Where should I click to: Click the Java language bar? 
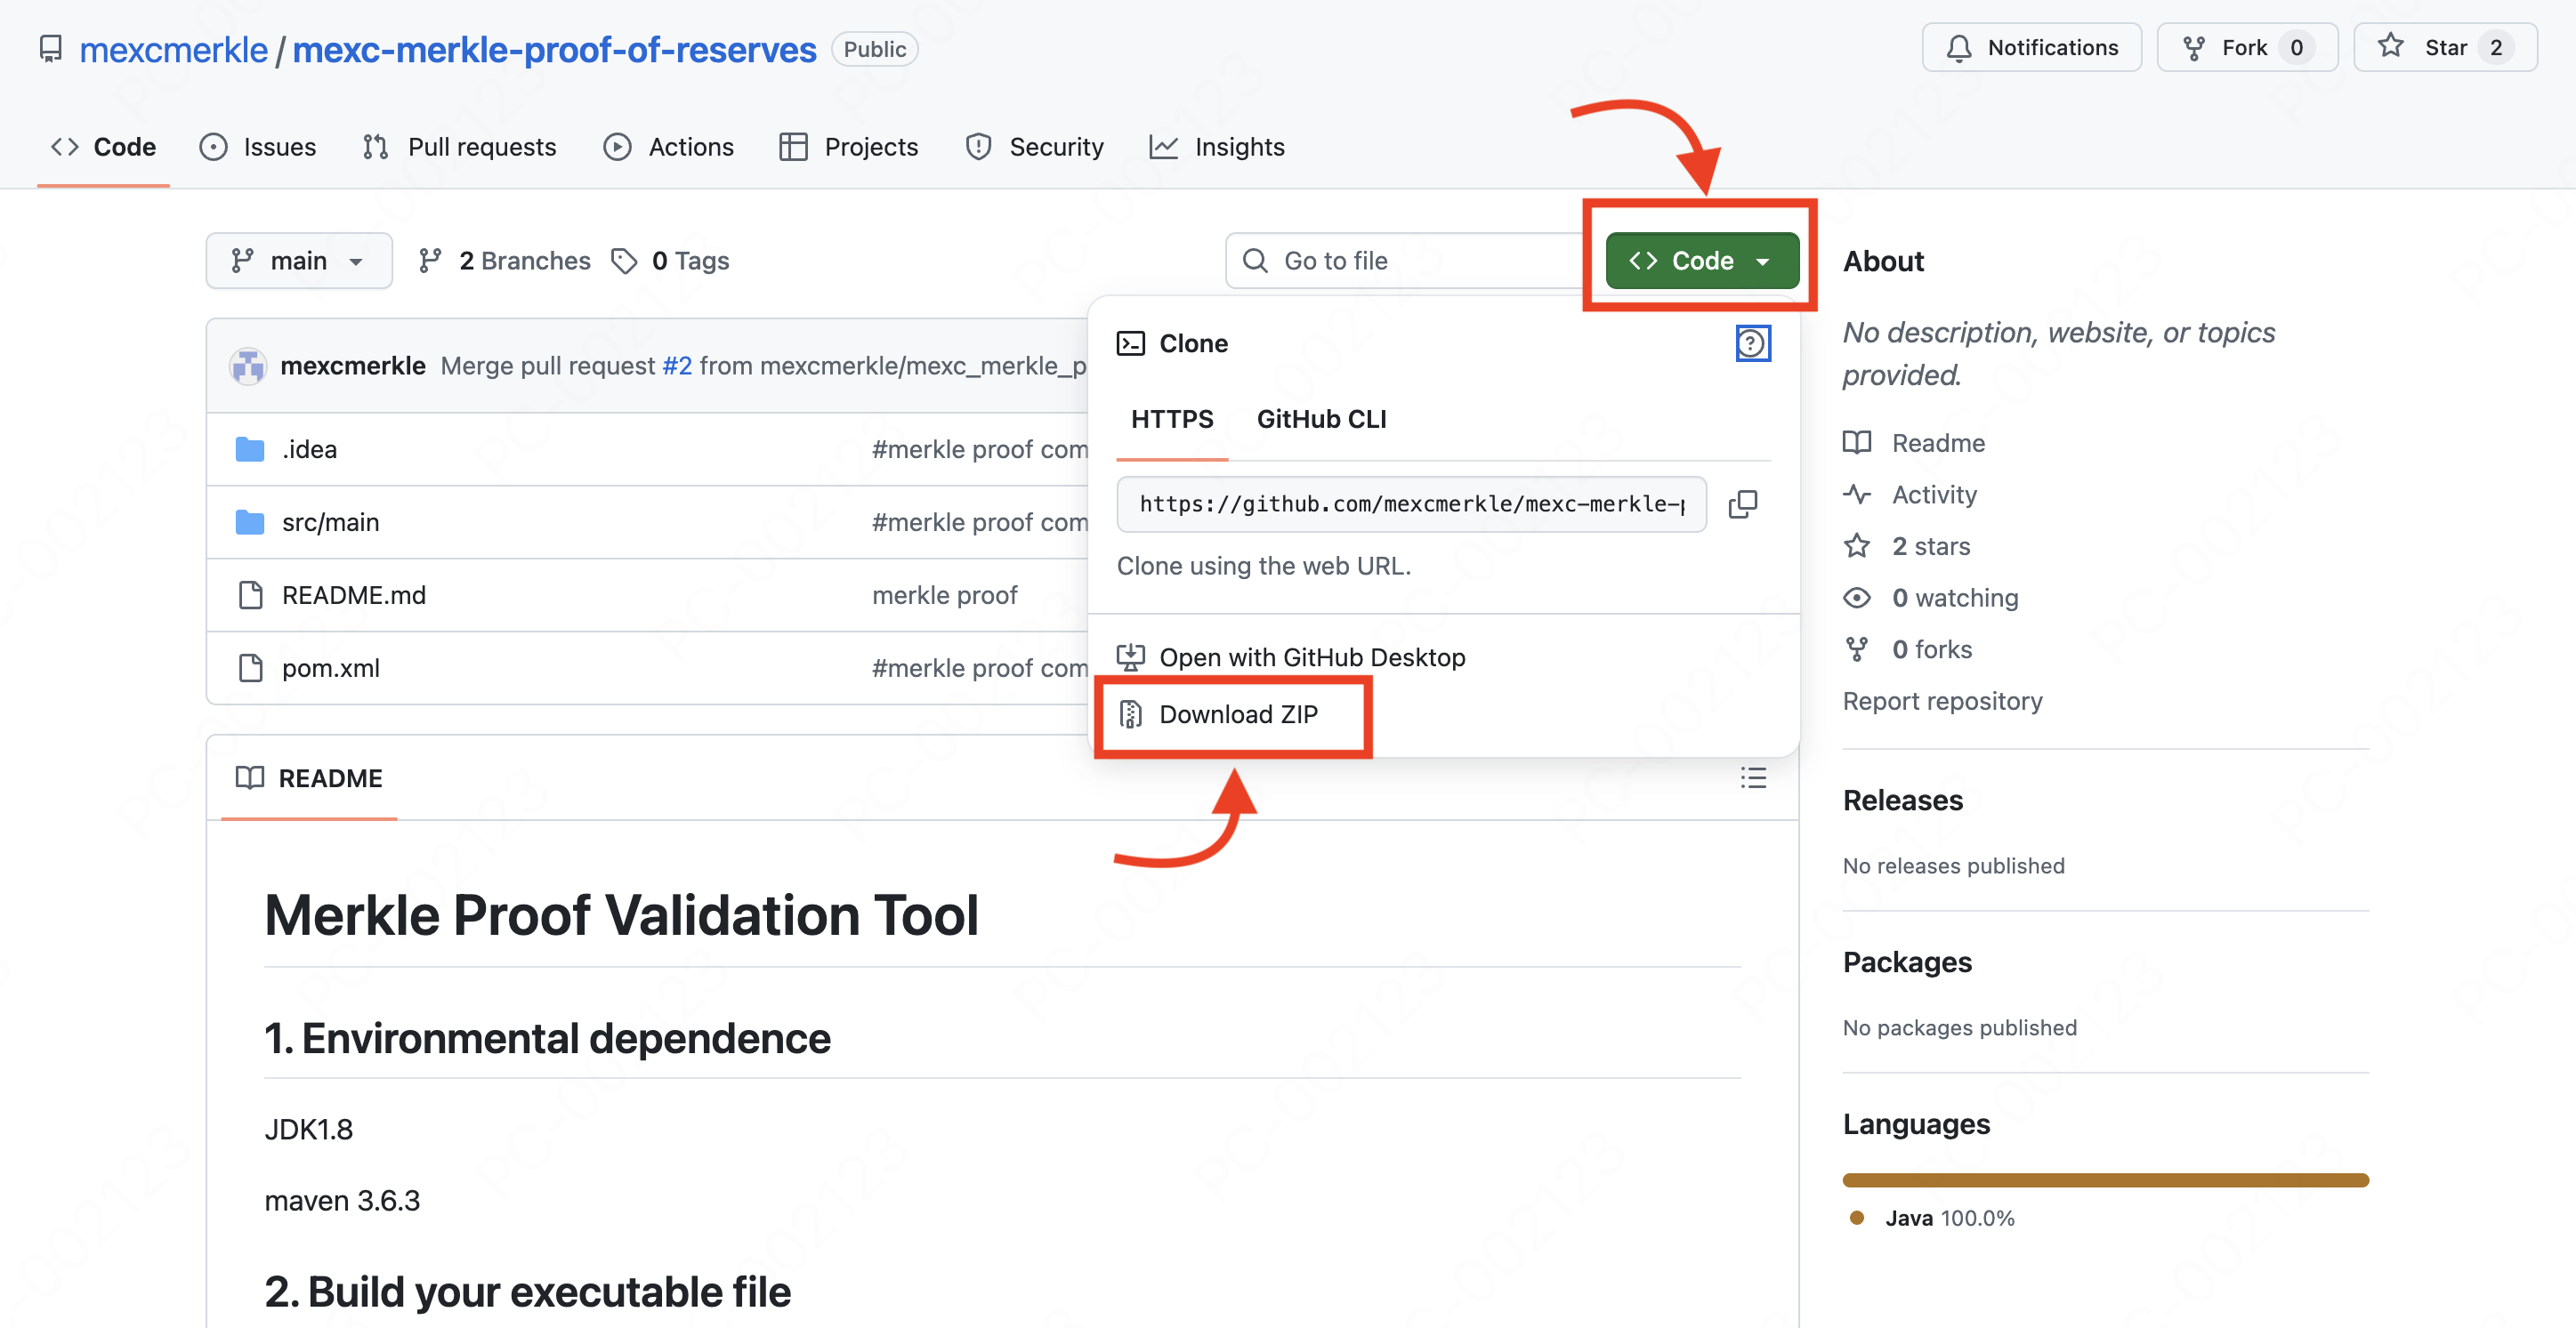coord(2104,1180)
